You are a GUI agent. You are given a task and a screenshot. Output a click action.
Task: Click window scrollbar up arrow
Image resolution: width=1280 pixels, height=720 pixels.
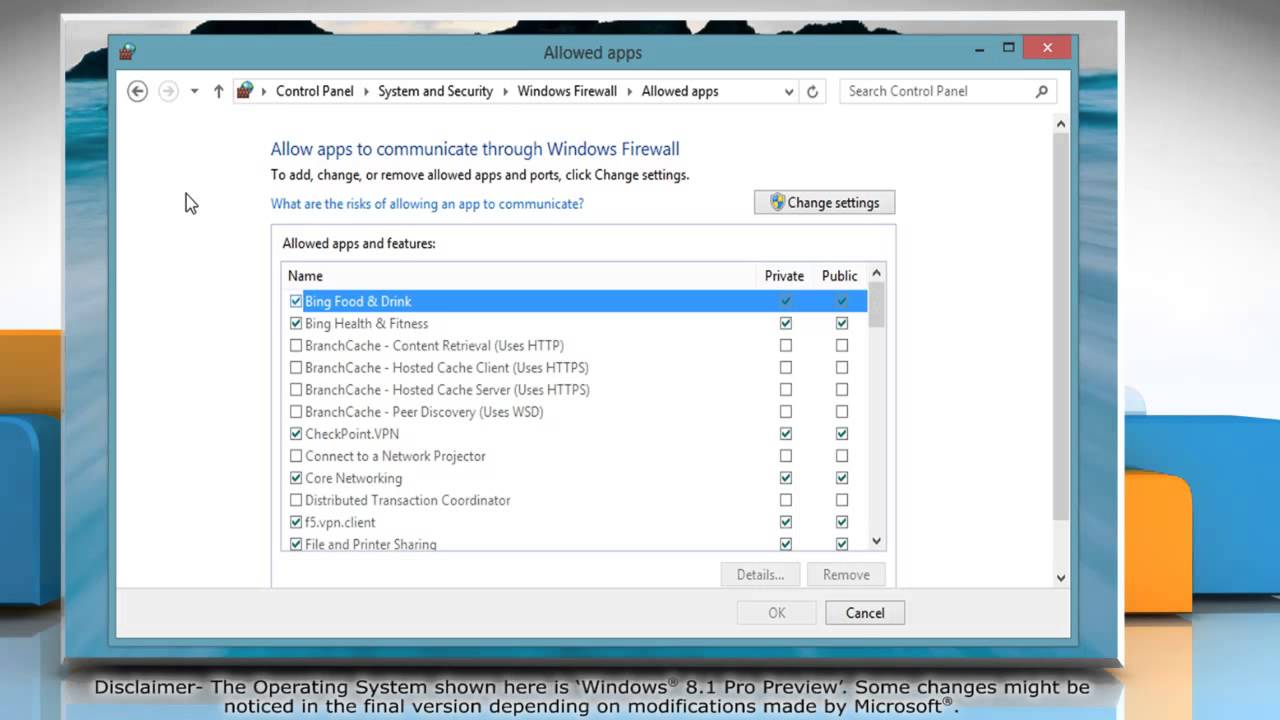coord(1061,124)
